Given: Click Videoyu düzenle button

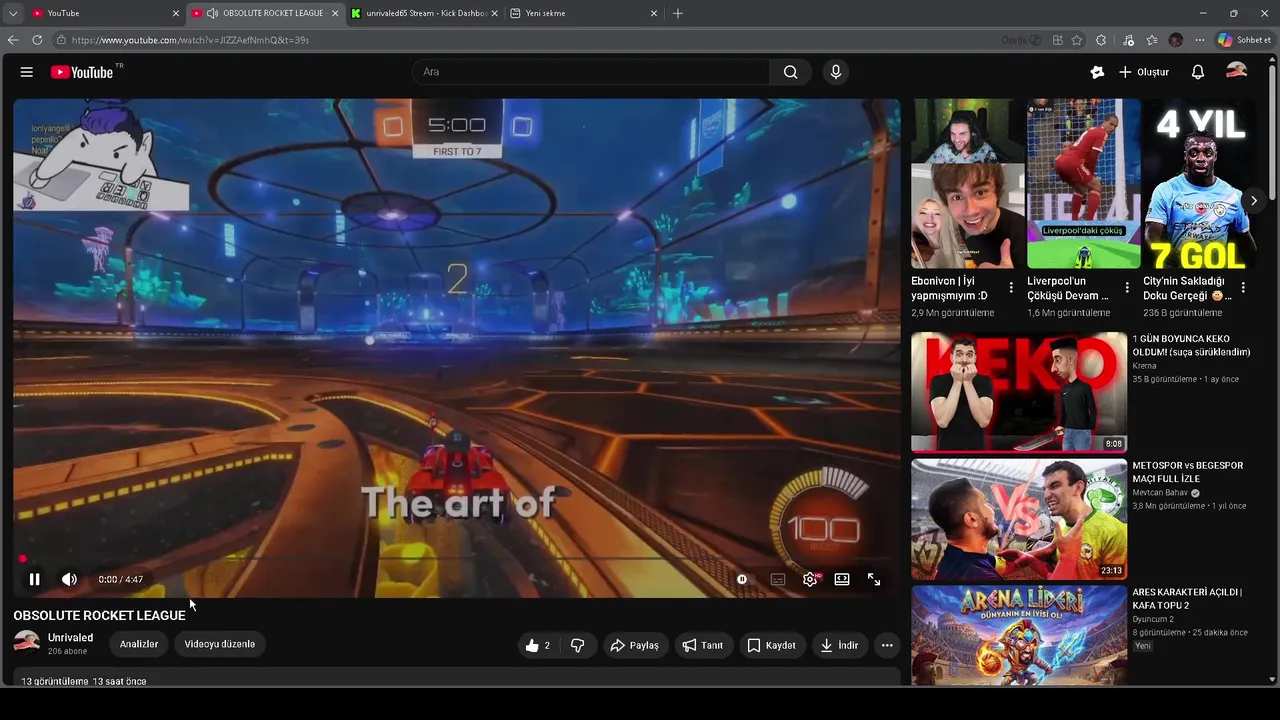Looking at the screenshot, I should tap(220, 644).
